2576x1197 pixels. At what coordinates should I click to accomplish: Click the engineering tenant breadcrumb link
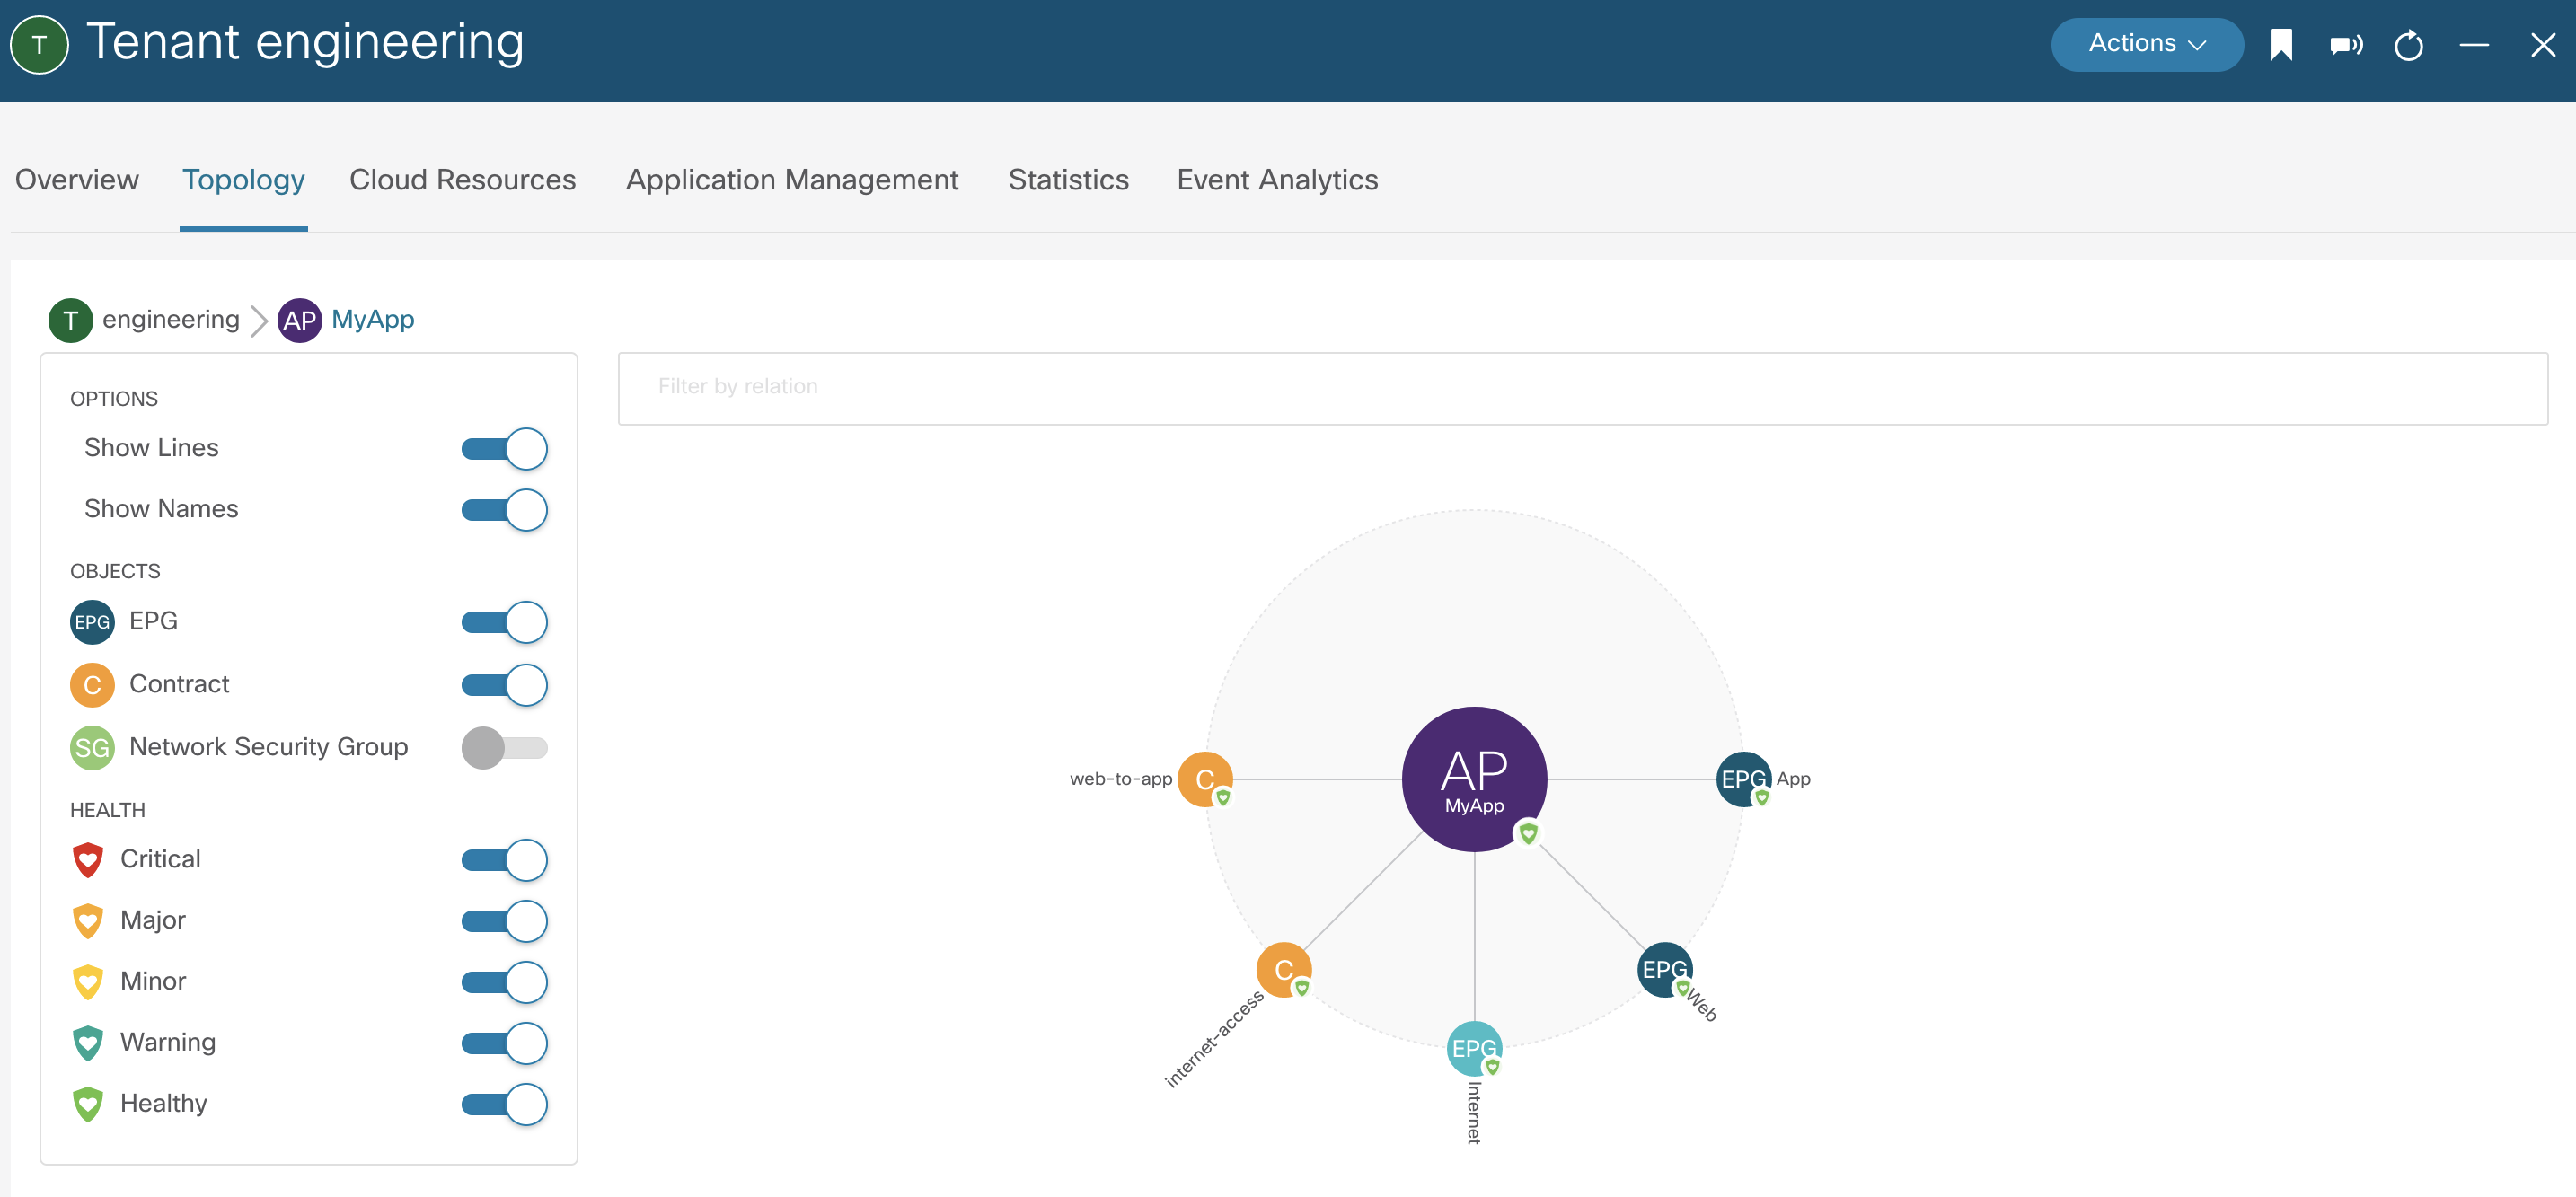170,319
